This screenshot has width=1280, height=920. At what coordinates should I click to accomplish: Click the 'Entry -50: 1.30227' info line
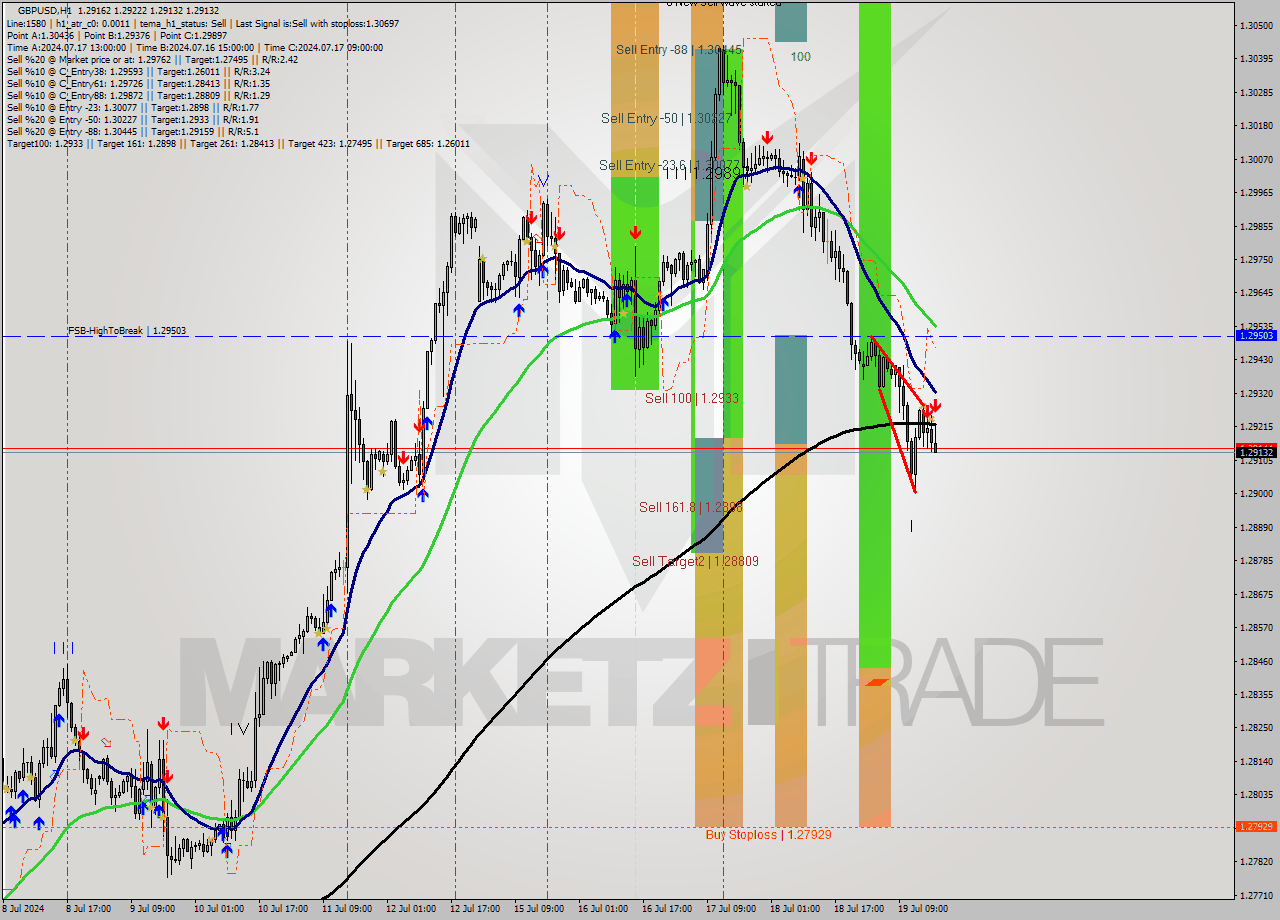point(132,119)
